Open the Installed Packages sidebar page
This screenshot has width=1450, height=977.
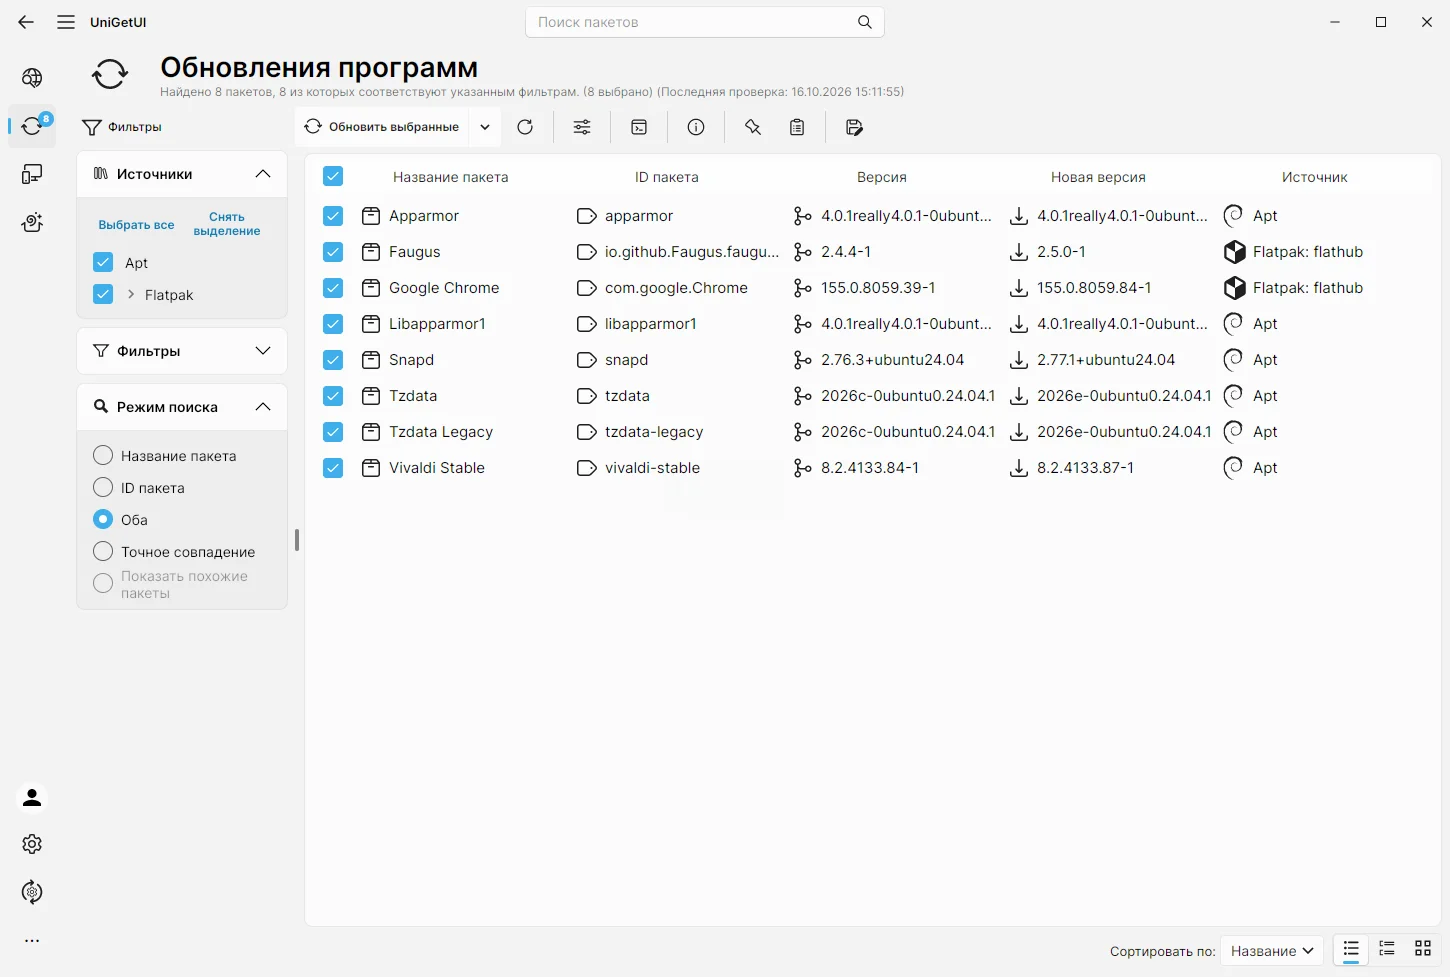point(32,174)
